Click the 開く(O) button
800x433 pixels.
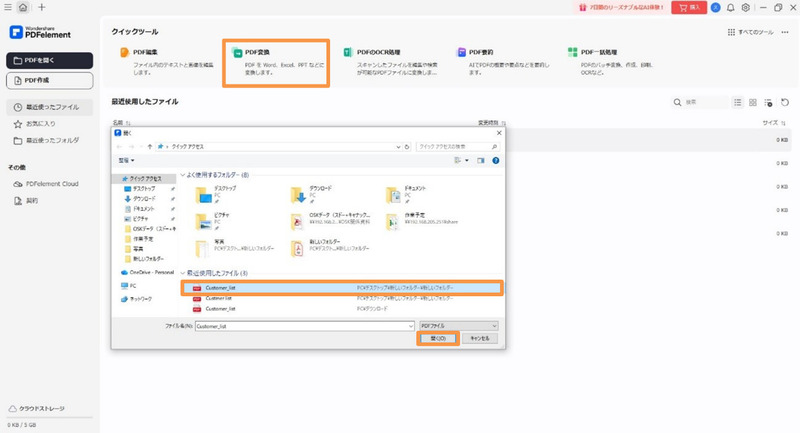pos(438,339)
